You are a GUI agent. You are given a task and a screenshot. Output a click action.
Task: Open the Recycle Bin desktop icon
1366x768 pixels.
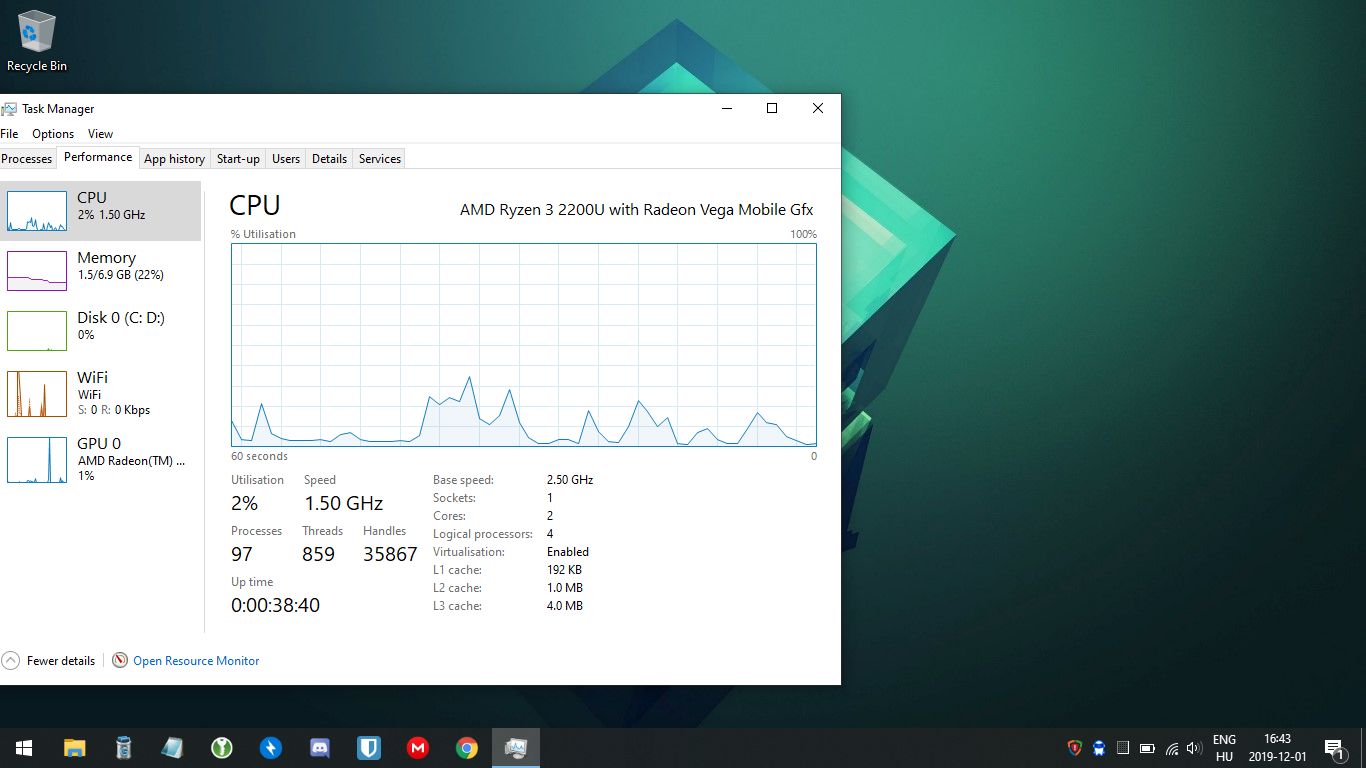tap(37, 42)
